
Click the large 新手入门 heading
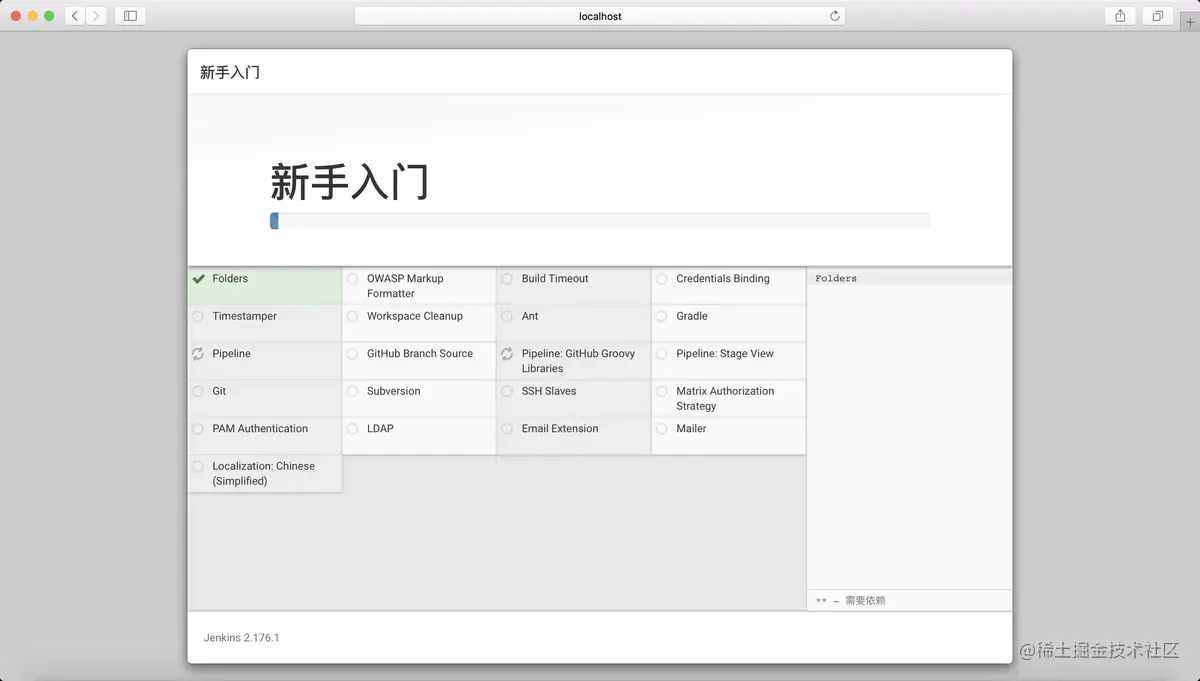click(x=350, y=183)
